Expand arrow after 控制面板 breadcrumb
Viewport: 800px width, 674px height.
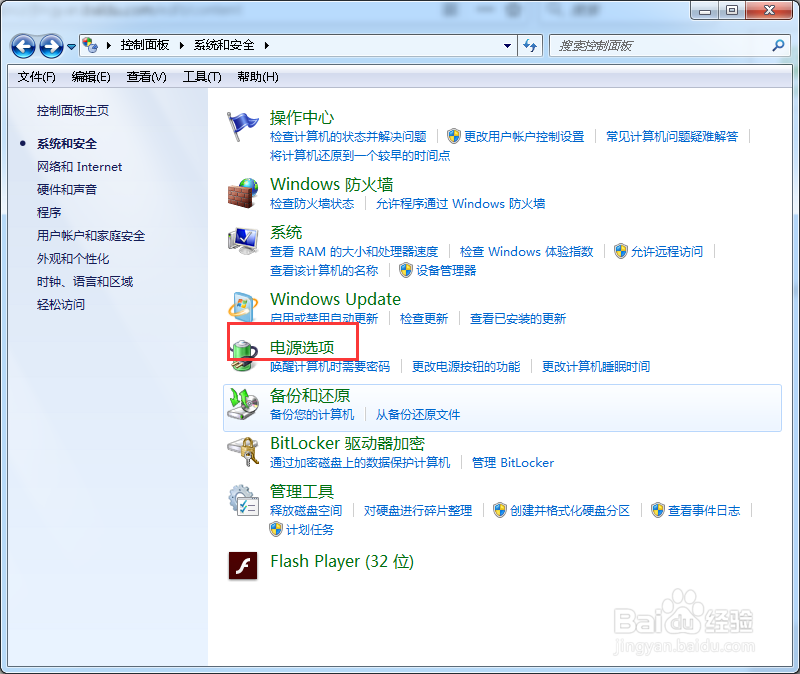point(182,45)
